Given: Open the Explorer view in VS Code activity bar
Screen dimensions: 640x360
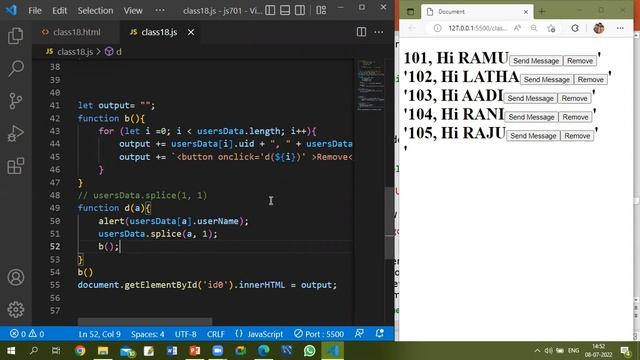Looking at the screenshot, I should click(16, 36).
